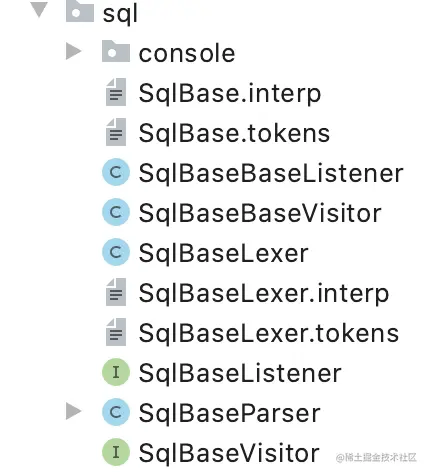The height and width of the screenshot is (476, 430).
Task: Click the SqlBaseParser class icon
Action: [x=116, y=412]
